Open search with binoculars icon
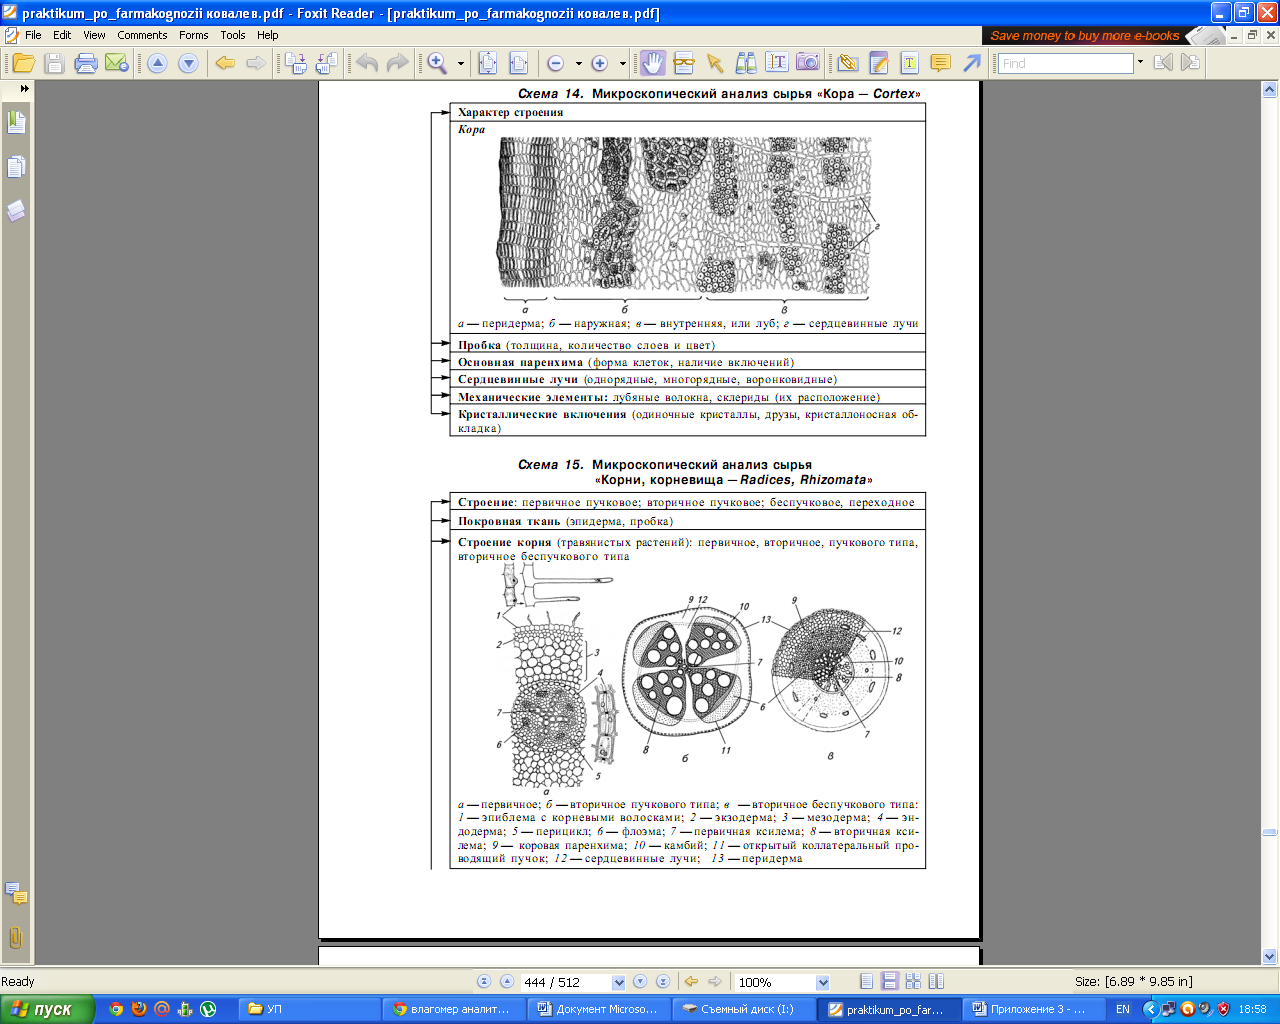 click(746, 63)
